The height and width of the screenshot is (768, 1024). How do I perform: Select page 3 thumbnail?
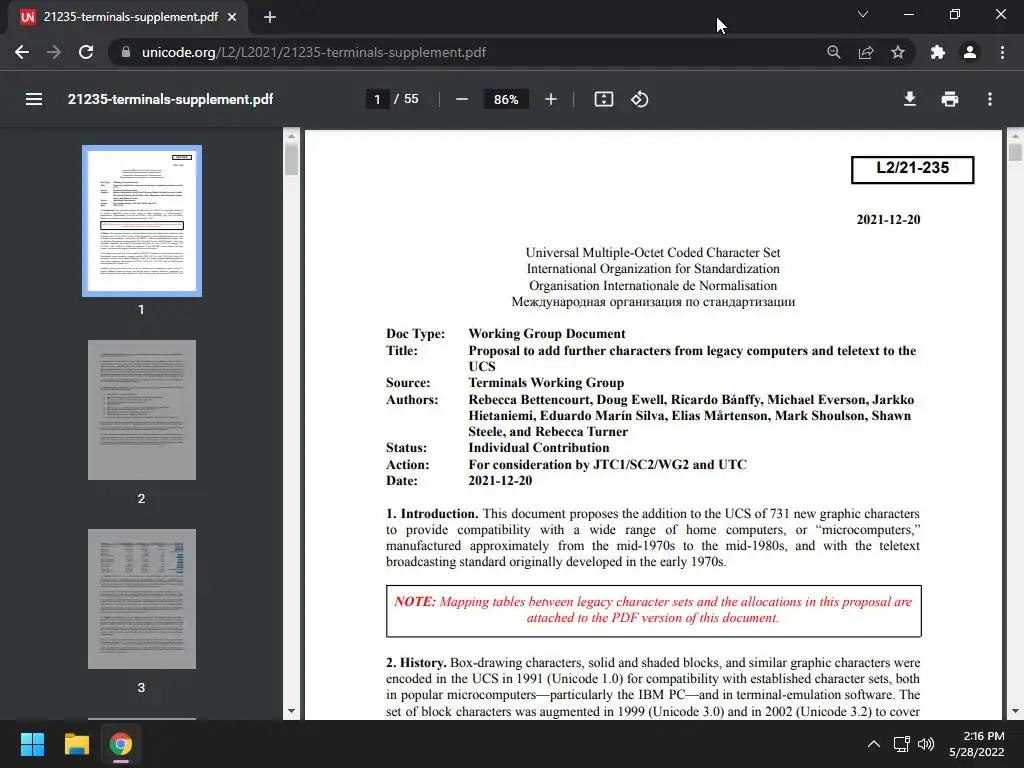[x=142, y=599]
